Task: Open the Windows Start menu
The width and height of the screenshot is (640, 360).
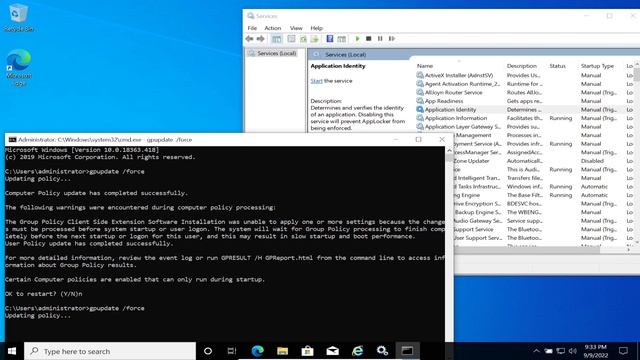Action: tap(12, 351)
